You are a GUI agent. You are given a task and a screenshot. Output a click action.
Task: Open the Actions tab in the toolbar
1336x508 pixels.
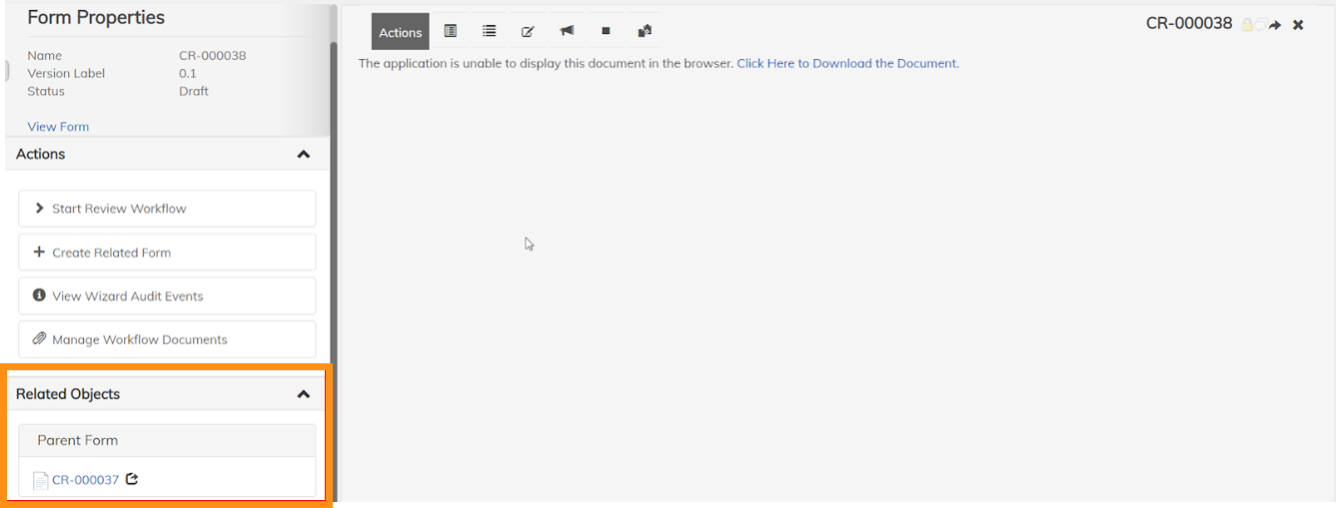400,32
